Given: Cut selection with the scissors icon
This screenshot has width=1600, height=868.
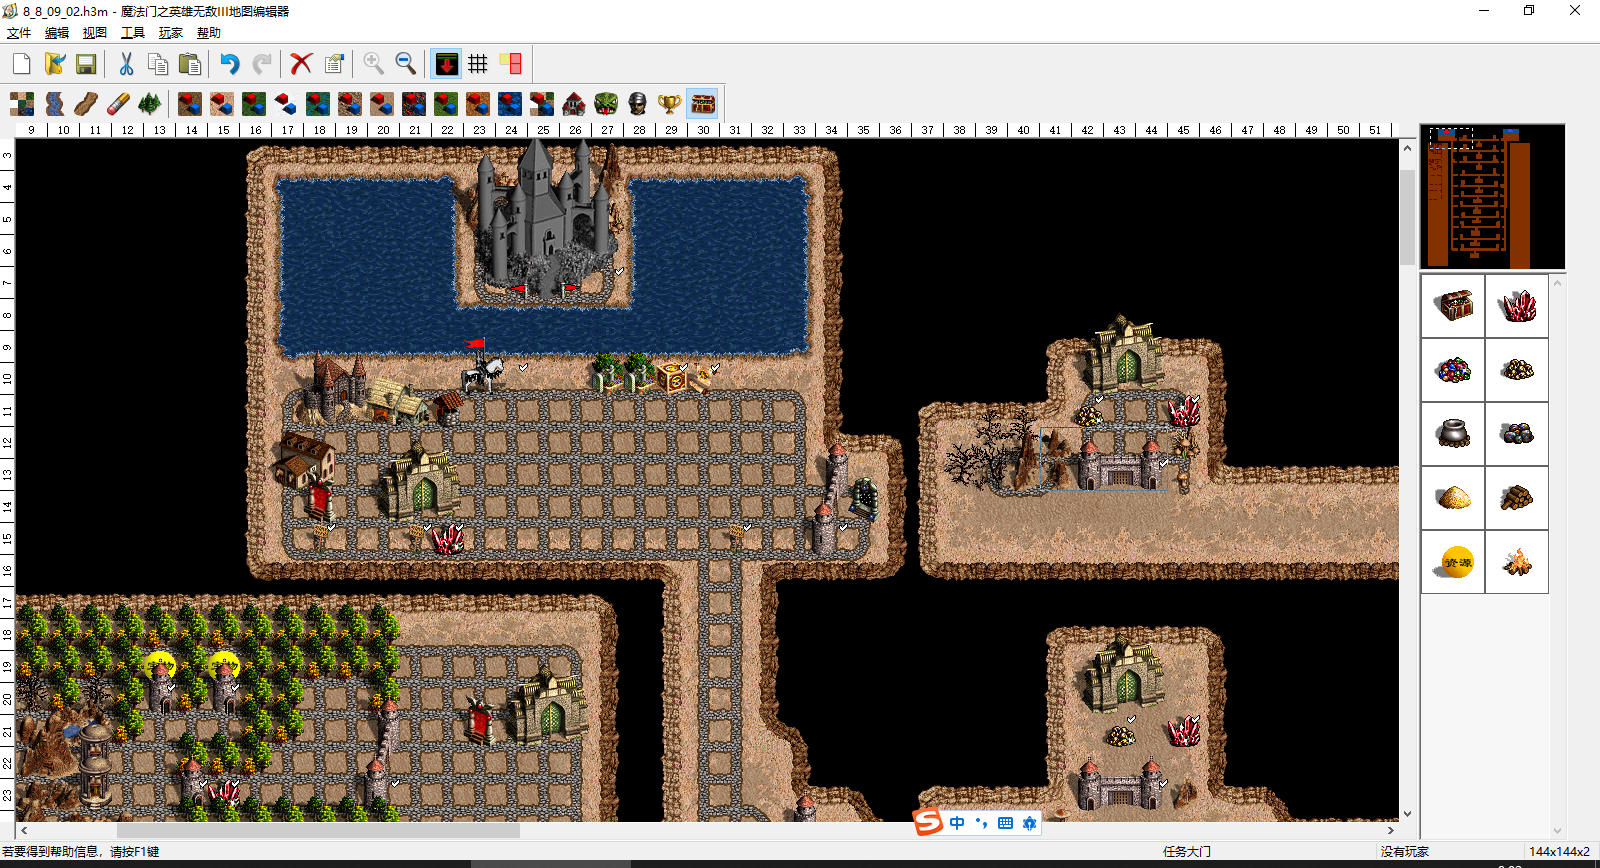Looking at the screenshot, I should pos(126,64).
